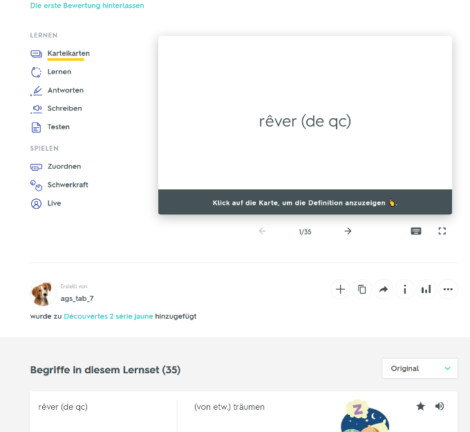Add set to class or folder plus button
Screen dimensions: 470x432
pos(340,289)
